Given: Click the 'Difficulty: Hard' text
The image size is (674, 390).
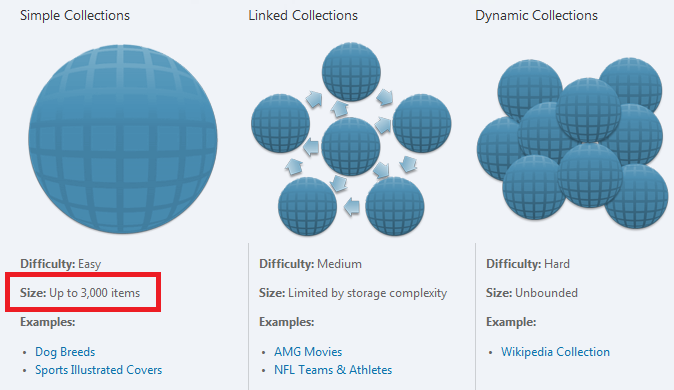Looking at the screenshot, I should (x=528, y=264).
